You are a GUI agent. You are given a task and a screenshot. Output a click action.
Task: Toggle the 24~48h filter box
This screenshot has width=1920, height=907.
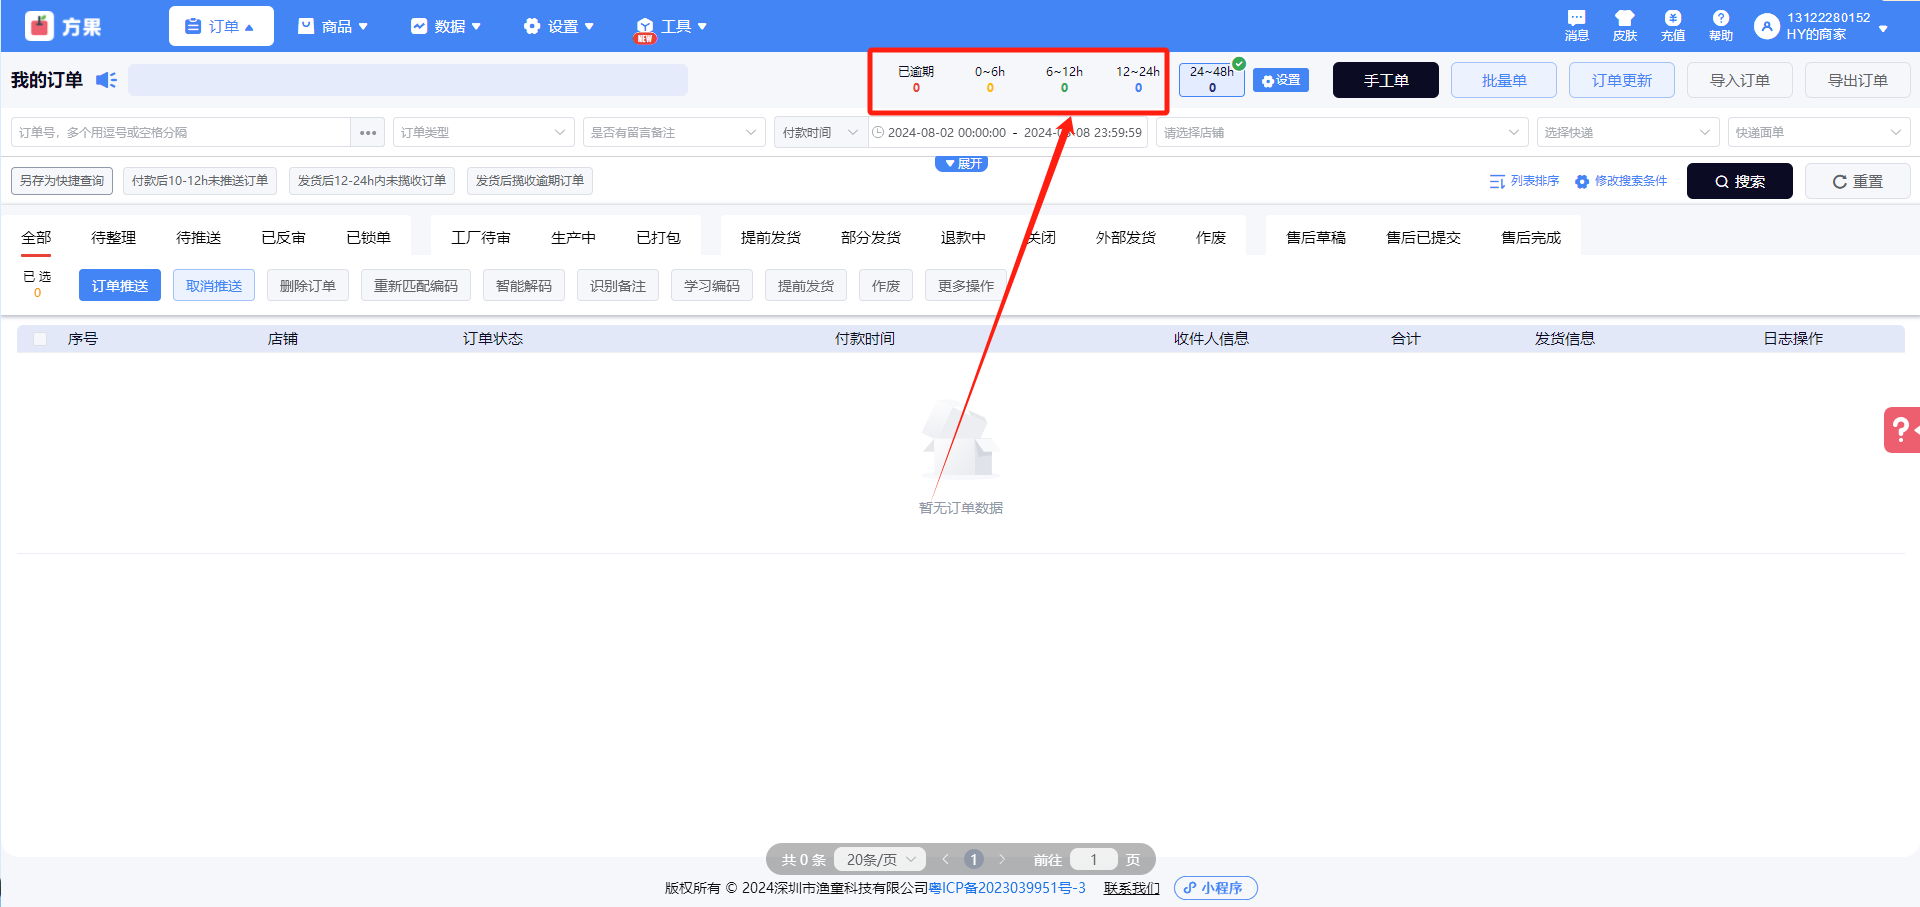[1212, 79]
